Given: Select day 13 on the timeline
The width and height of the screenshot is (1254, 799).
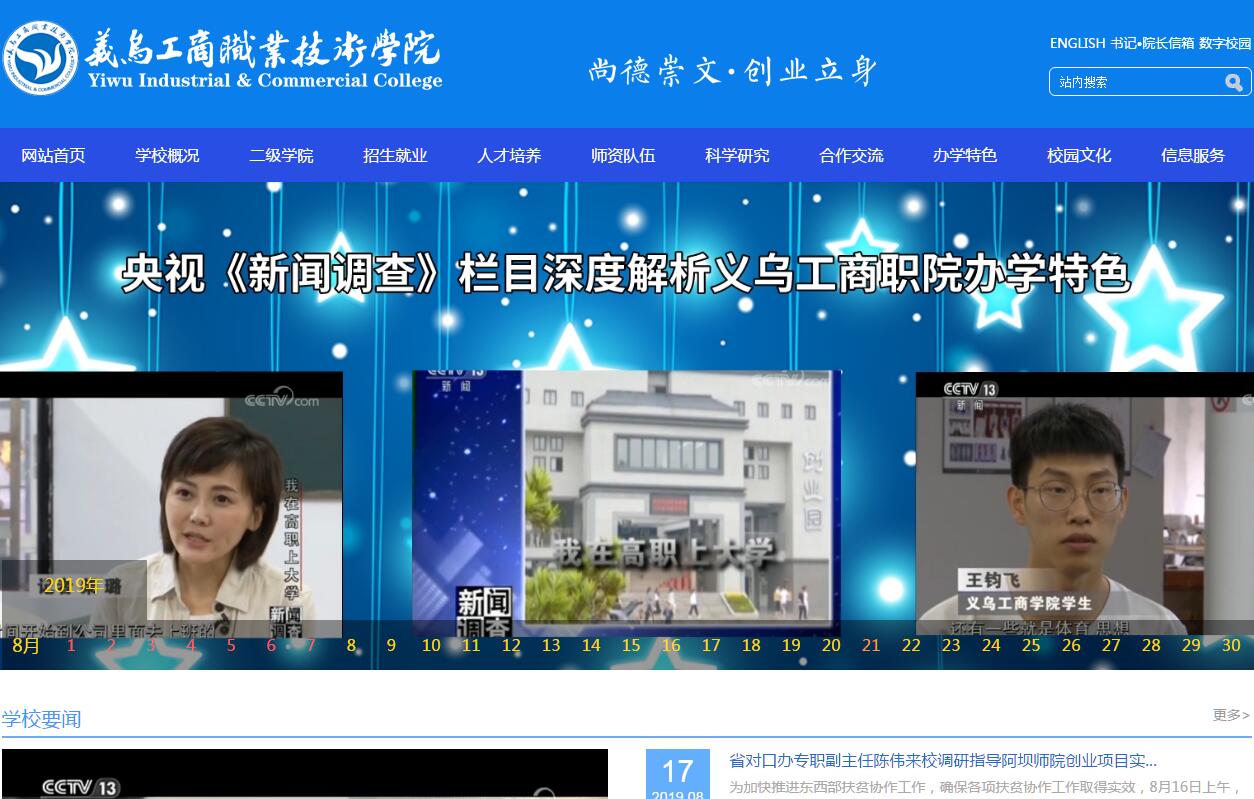Looking at the screenshot, I should (x=551, y=645).
